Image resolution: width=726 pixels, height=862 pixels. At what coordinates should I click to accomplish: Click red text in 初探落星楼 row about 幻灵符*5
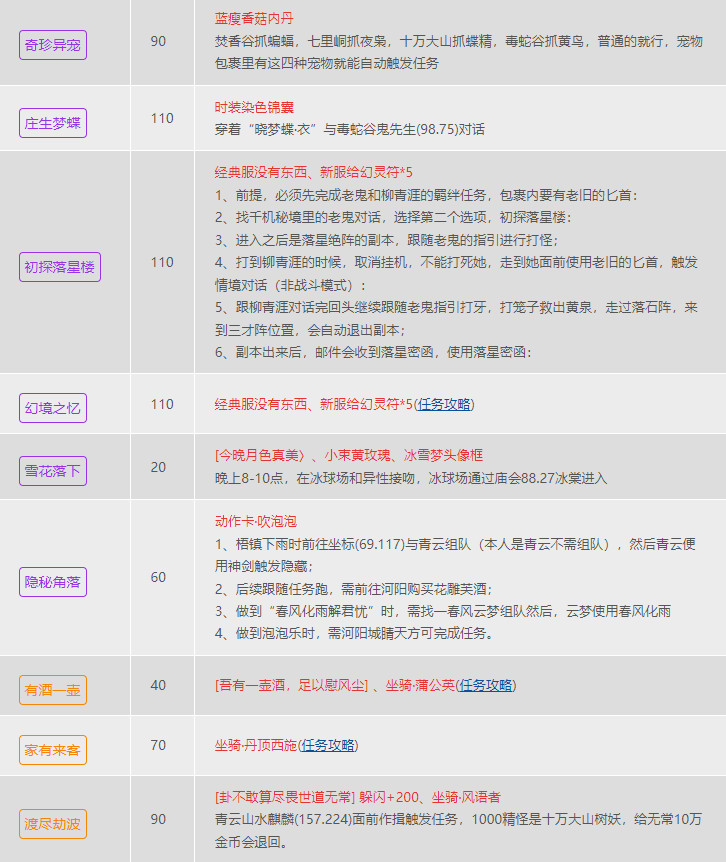(x=313, y=173)
